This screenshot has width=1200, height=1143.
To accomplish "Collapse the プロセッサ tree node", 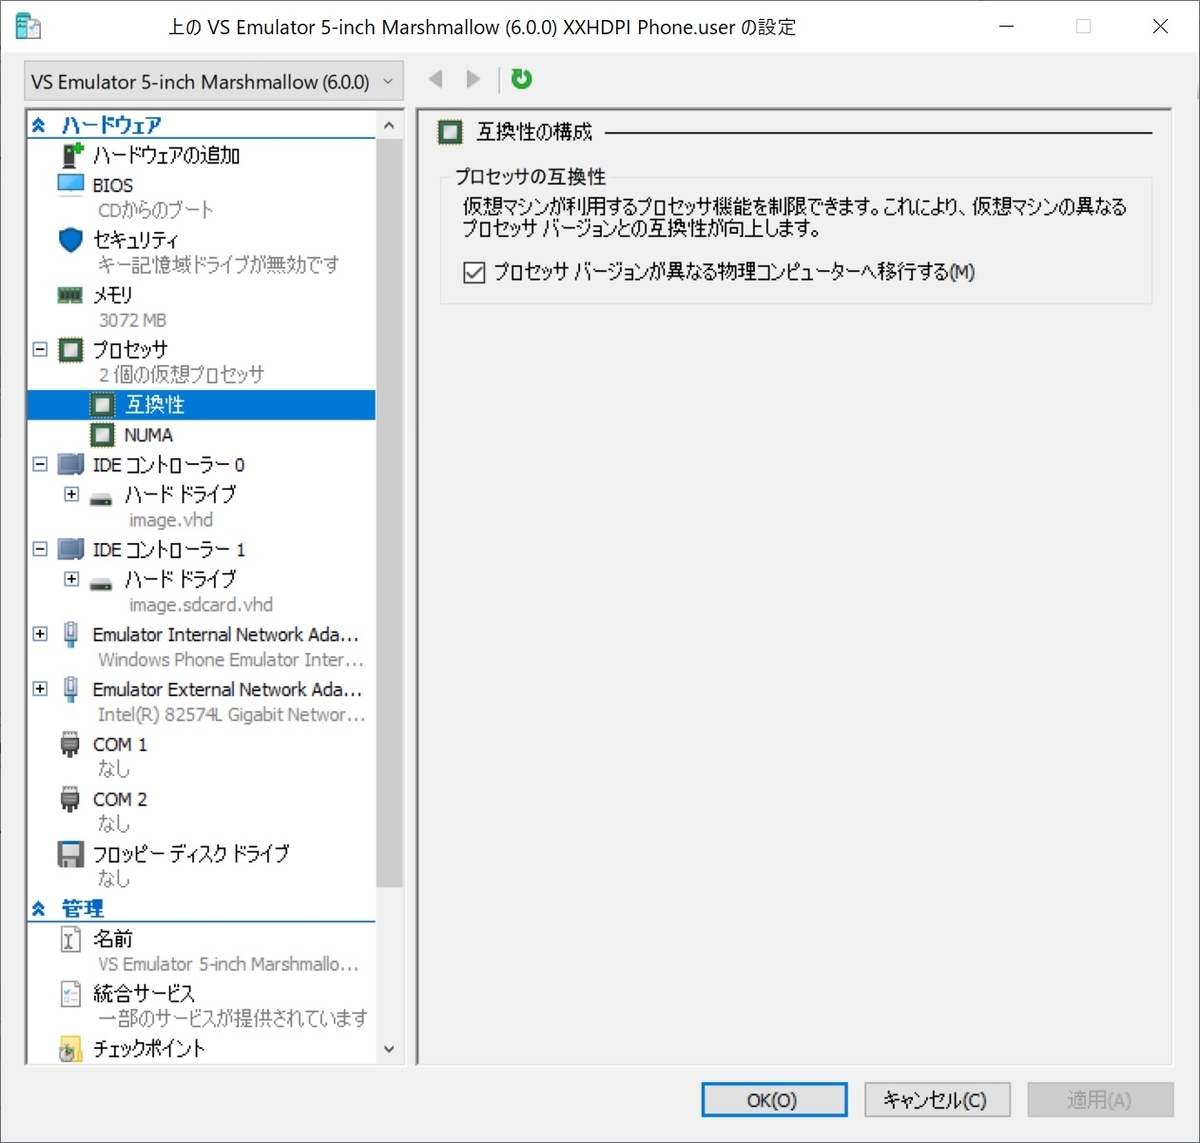I will click(x=40, y=350).
